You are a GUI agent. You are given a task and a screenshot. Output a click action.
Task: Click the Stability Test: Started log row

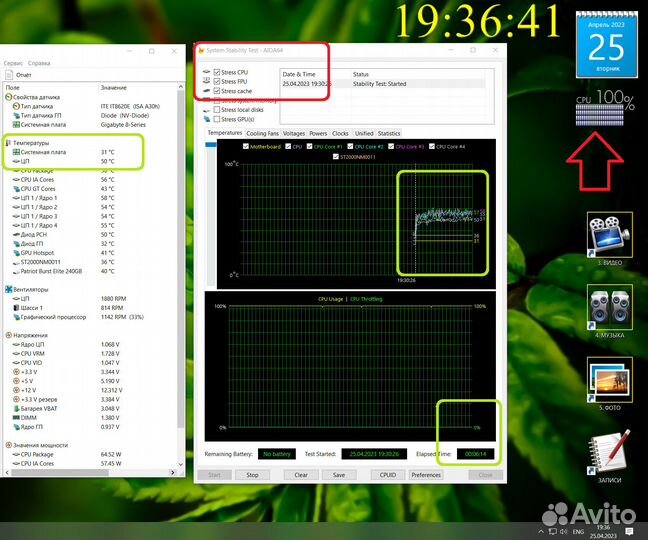tap(384, 84)
